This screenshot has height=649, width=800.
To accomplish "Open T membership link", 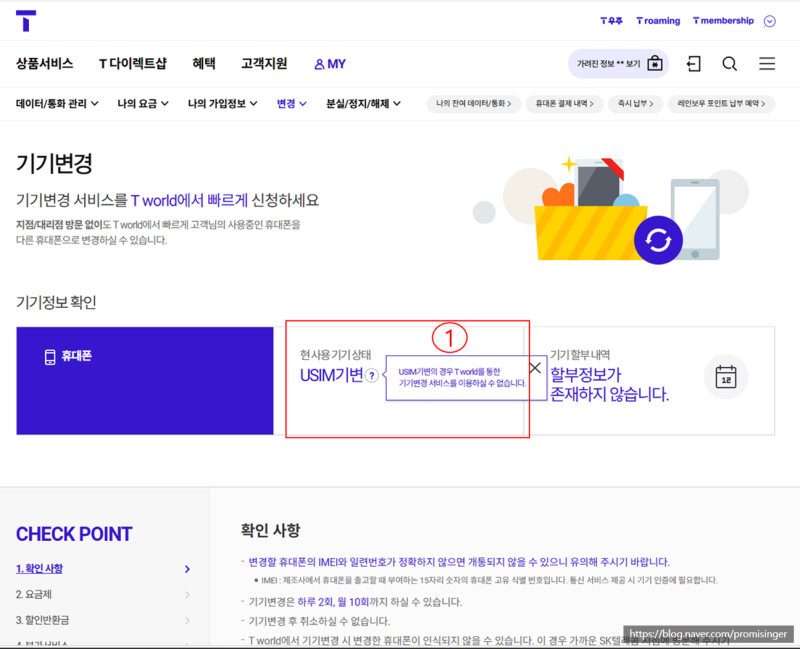I will (x=723, y=21).
